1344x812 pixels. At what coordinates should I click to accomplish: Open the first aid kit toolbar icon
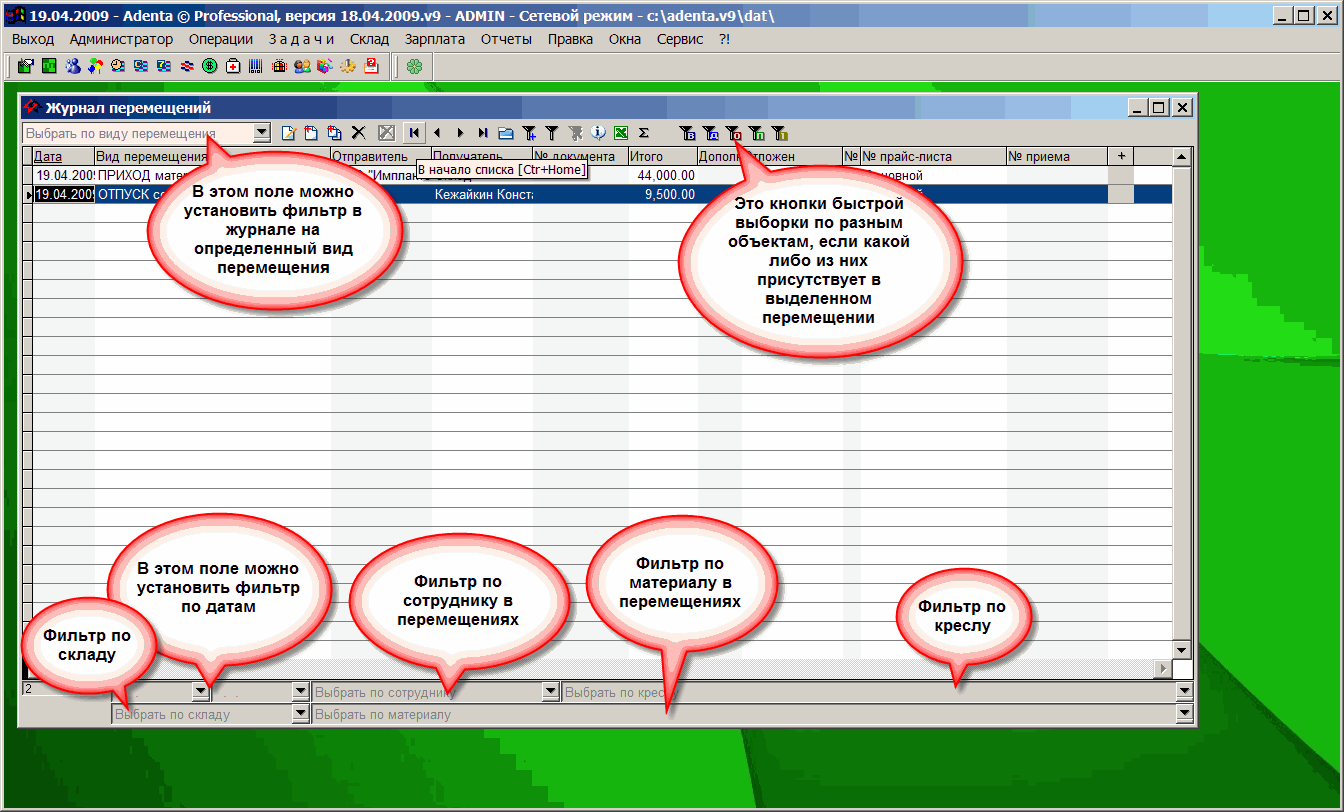(x=233, y=67)
